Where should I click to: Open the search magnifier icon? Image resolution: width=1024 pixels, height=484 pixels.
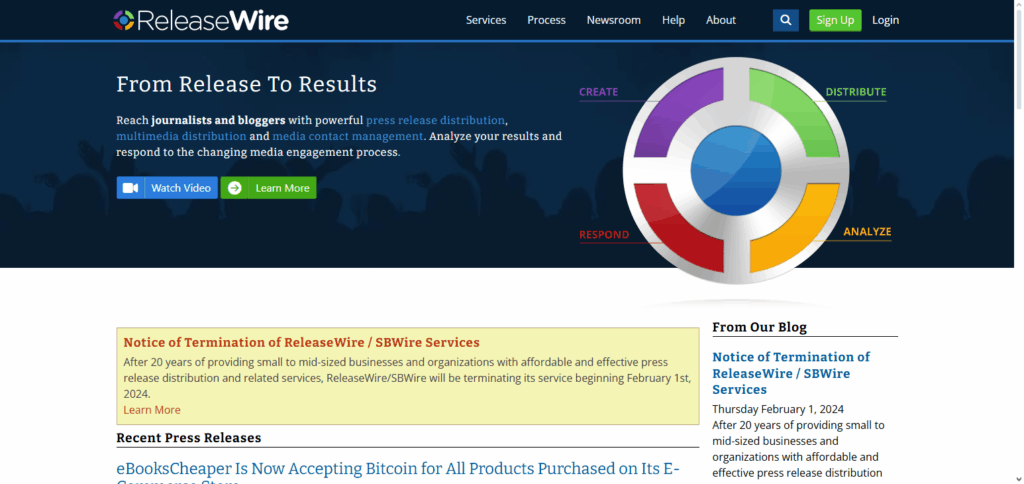coord(786,20)
